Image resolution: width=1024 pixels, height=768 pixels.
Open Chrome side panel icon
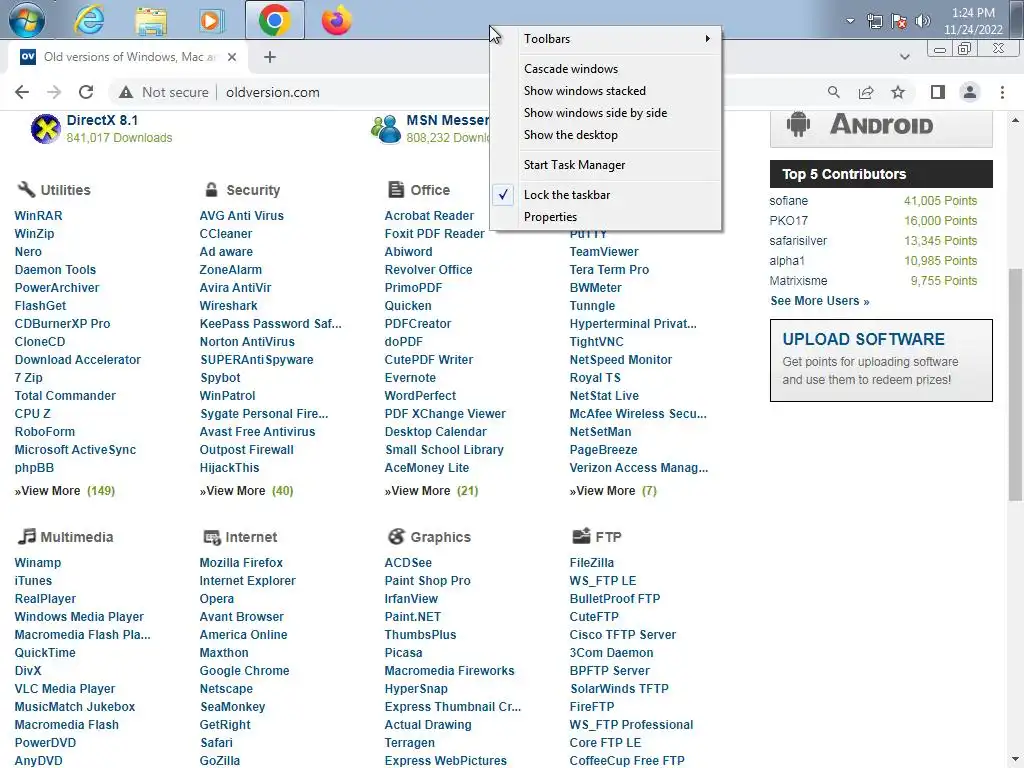pyautogui.click(x=938, y=92)
